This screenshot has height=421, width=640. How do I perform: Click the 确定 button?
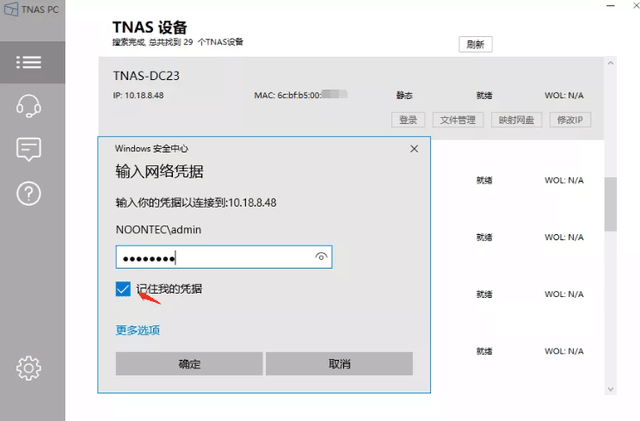189,363
